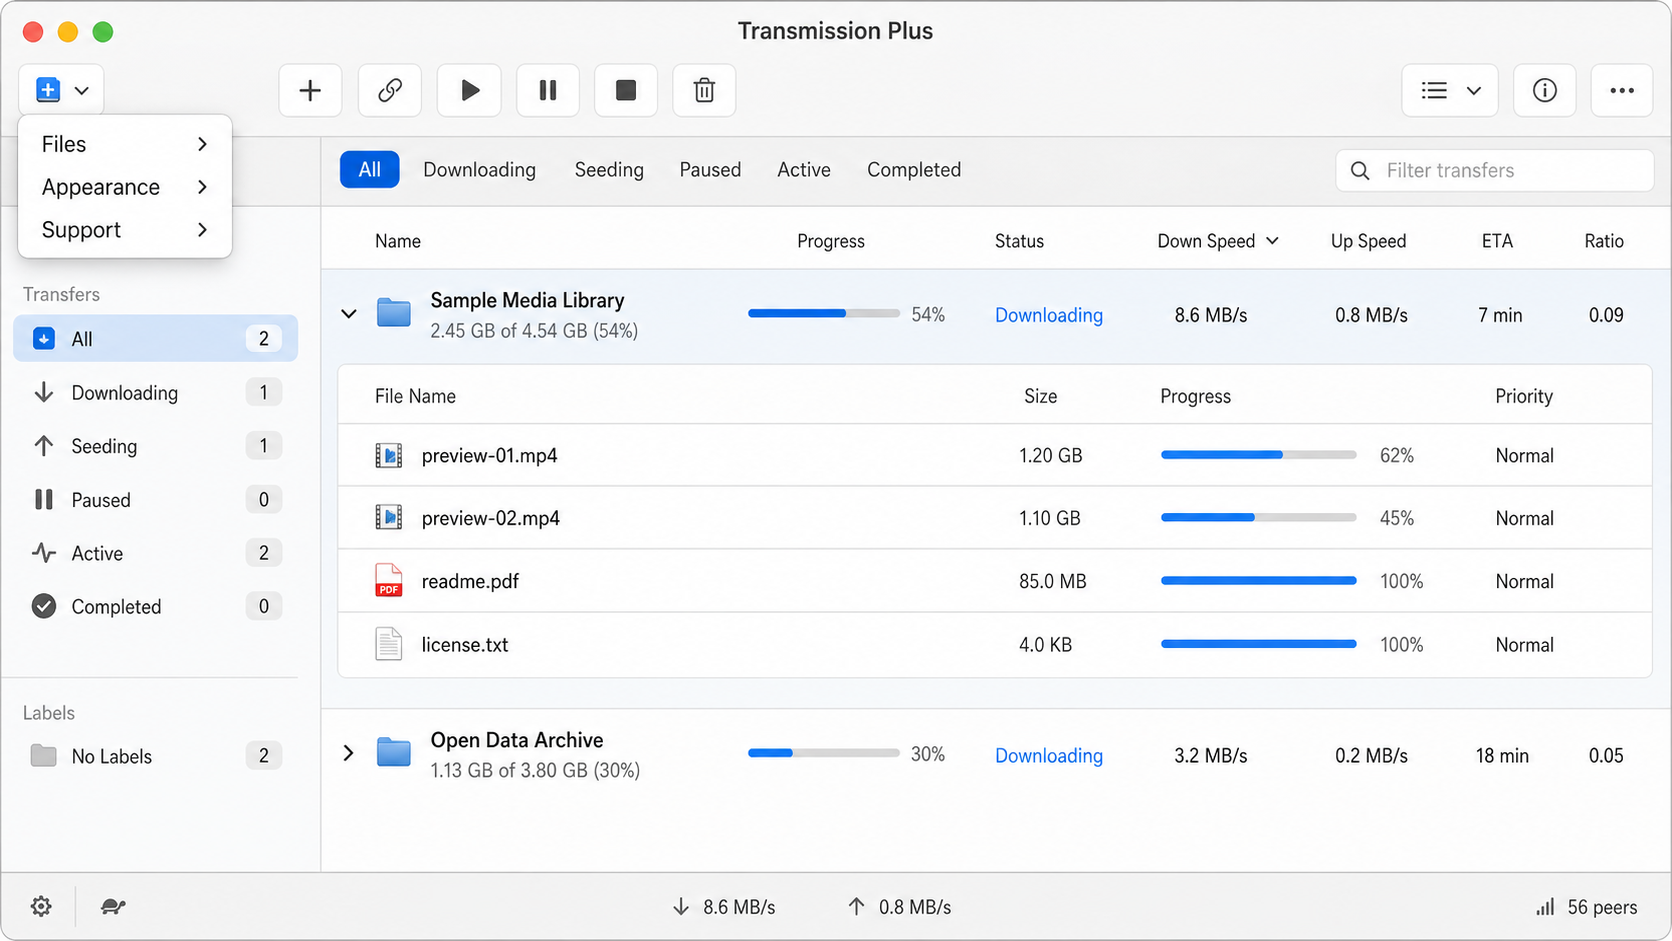This screenshot has width=1672, height=941.
Task: Start selected transfer with play button
Action: click(x=469, y=90)
